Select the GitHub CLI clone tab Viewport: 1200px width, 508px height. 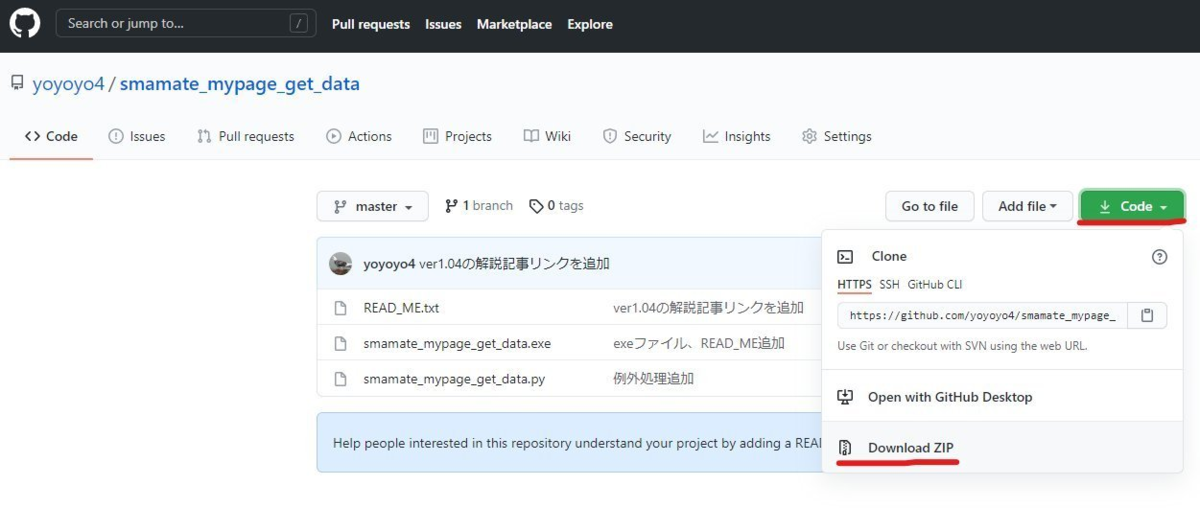935,285
